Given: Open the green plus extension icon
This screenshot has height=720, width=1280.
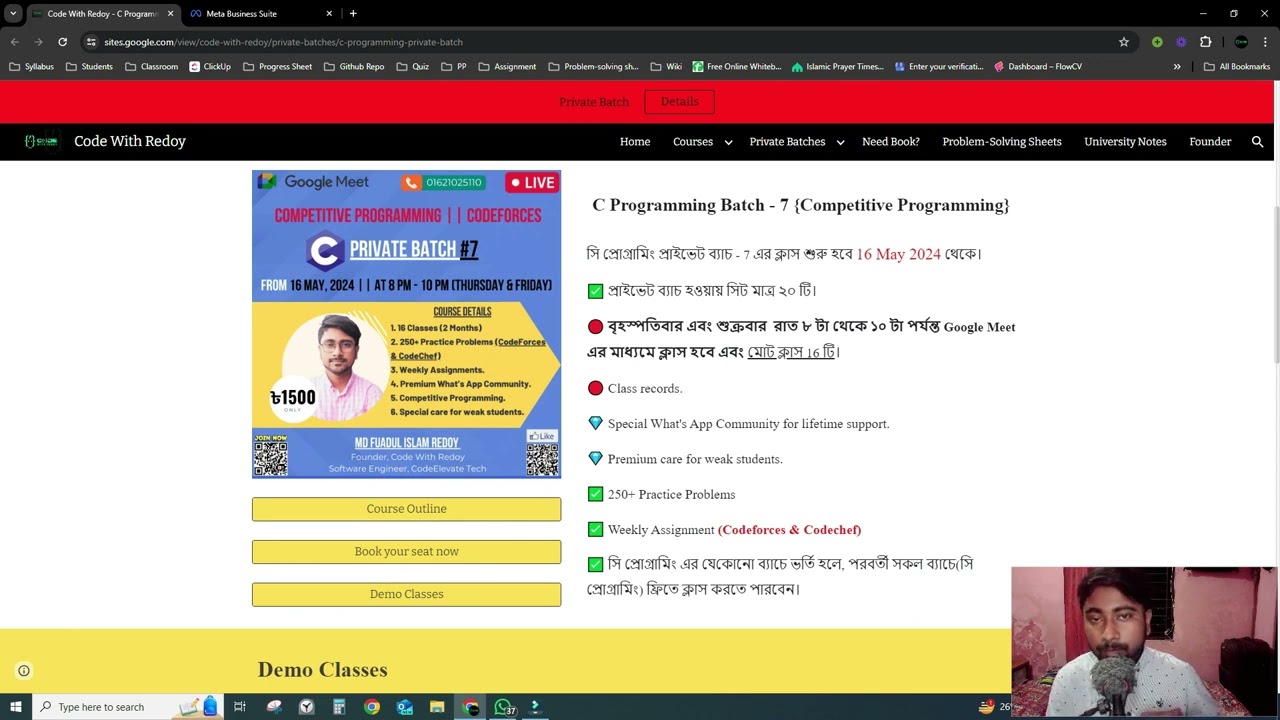Looking at the screenshot, I should tap(1157, 42).
